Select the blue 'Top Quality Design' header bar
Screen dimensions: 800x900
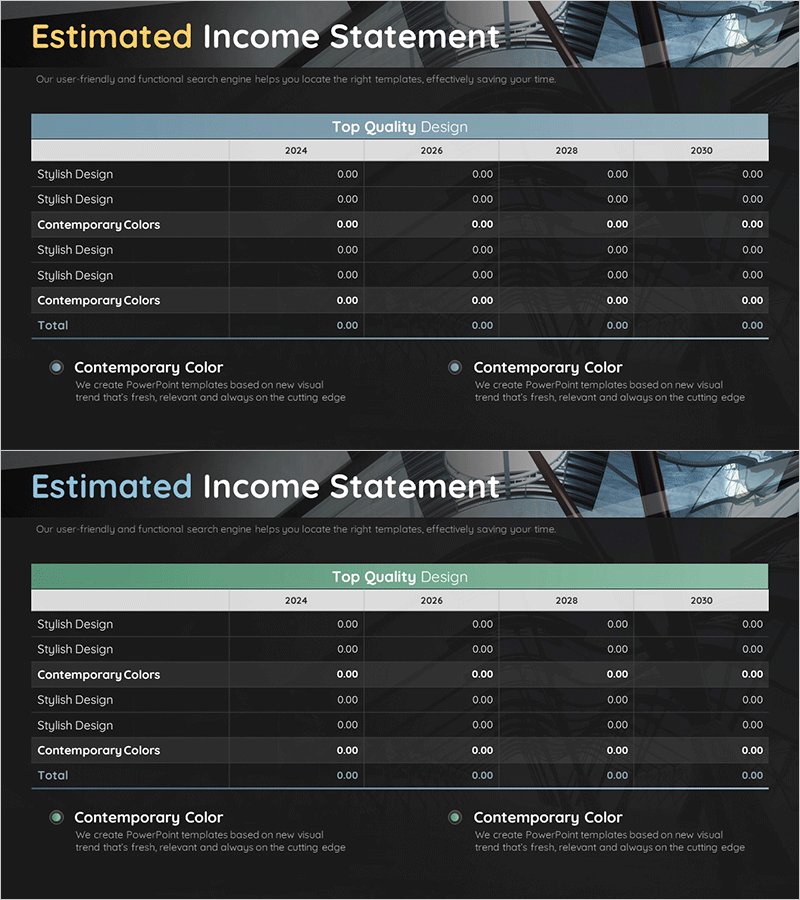pos(399,127)
